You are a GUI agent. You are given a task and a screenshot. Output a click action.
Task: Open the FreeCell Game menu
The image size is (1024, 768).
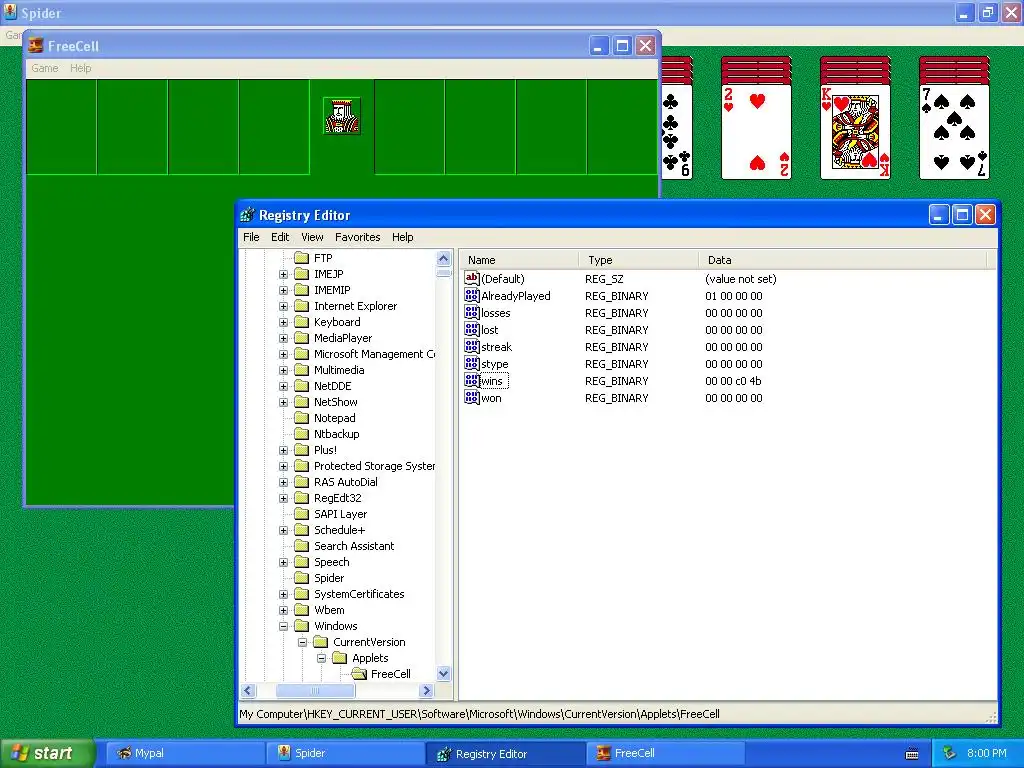coord(44,68)
